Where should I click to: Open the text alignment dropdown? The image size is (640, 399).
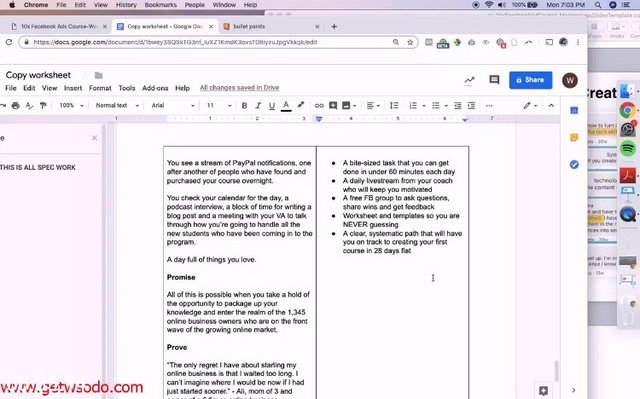coord(373,106)
